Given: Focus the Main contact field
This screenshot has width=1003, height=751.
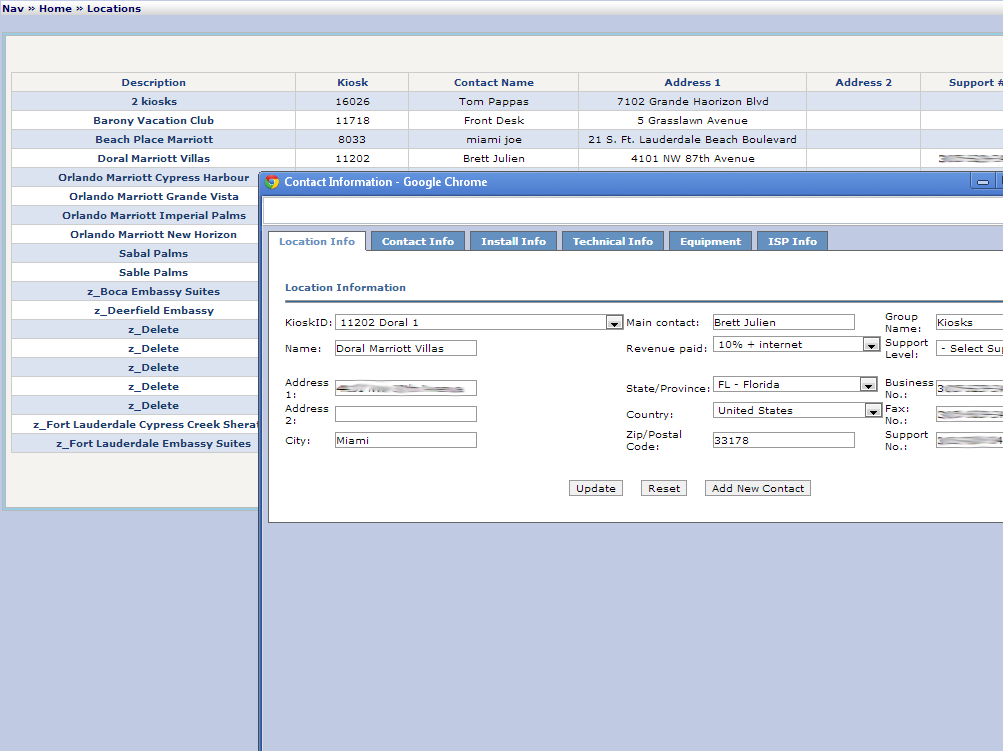Looking at the screenshot, I should click(784, 322).
